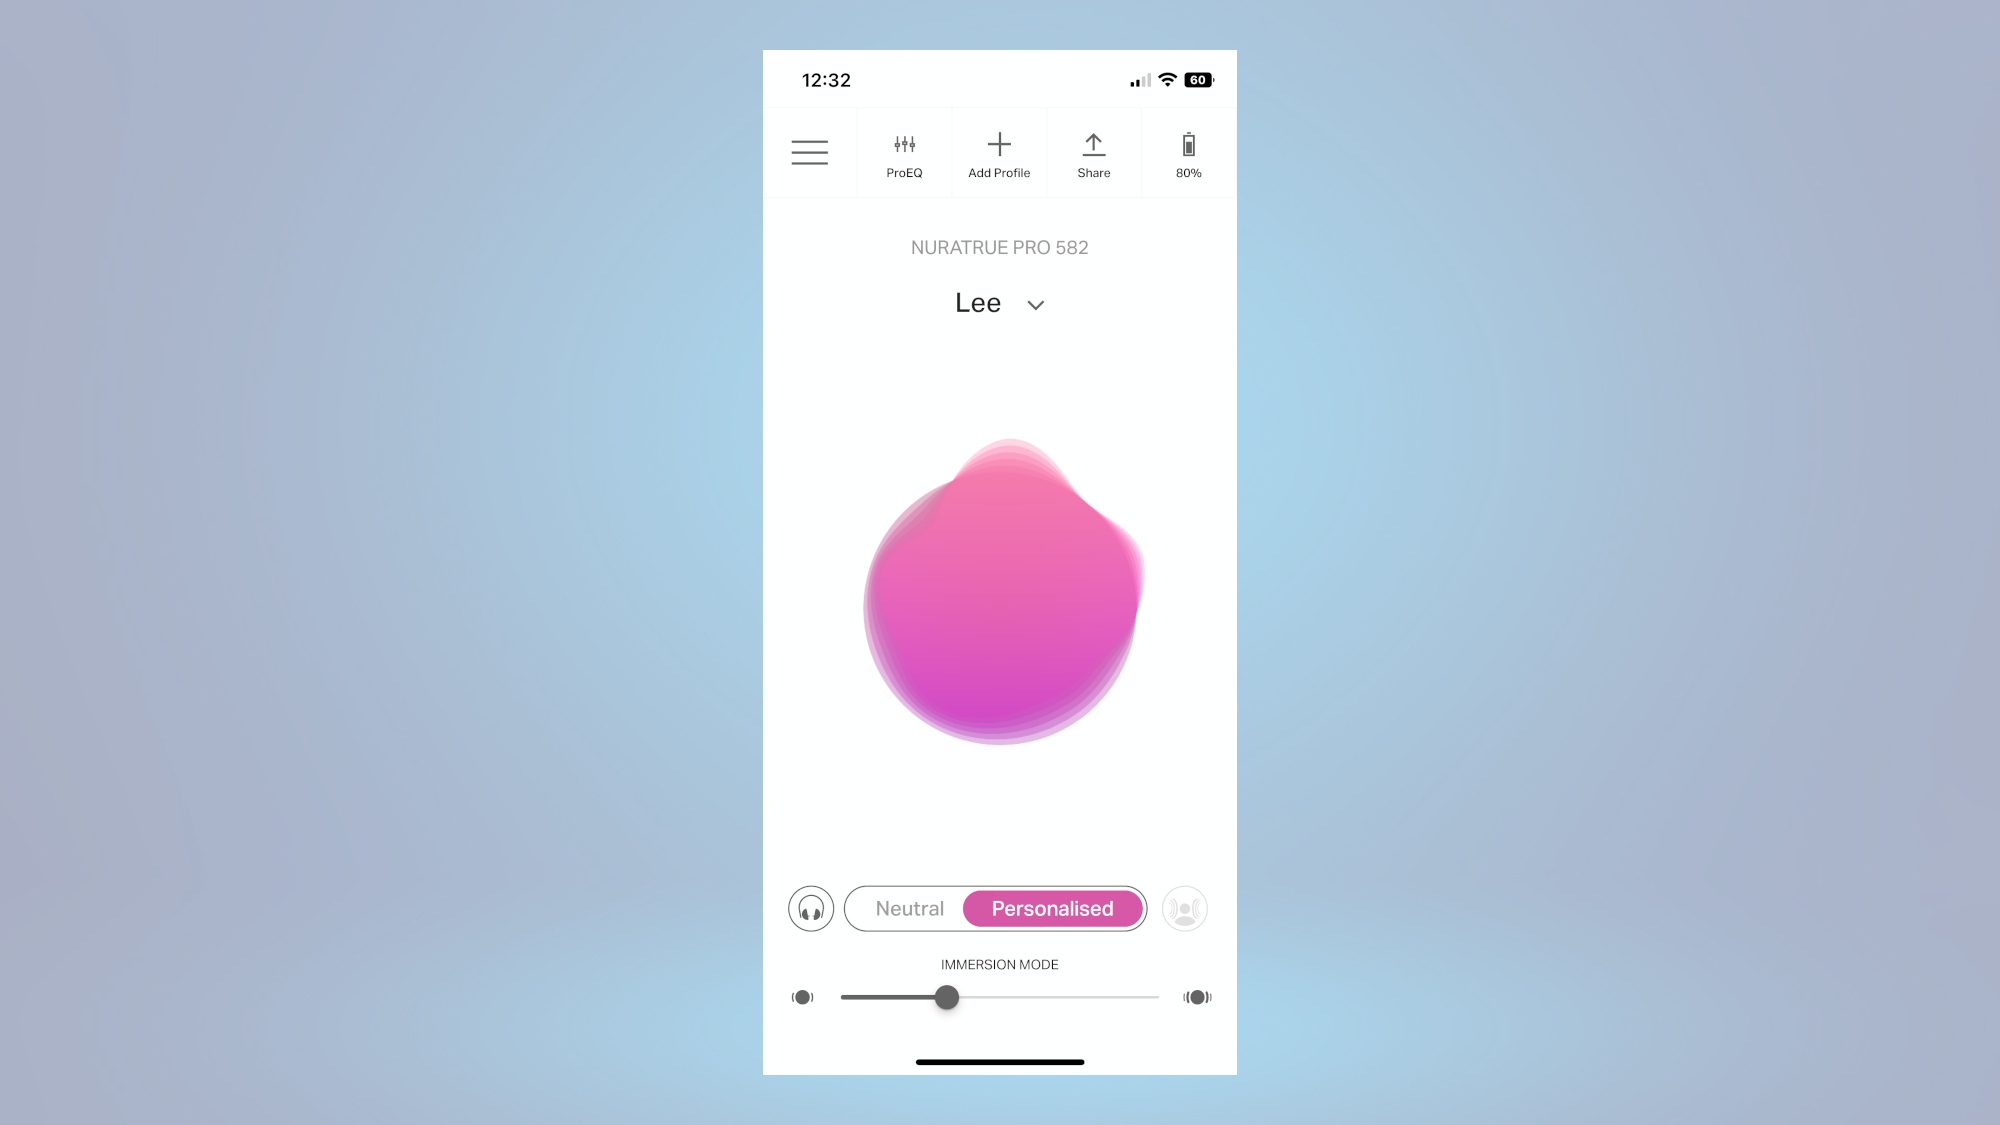Tap the headphones output icon
Image resolution: width=2000 pixels, height=1125 pixels.
(x=810, y=908)
